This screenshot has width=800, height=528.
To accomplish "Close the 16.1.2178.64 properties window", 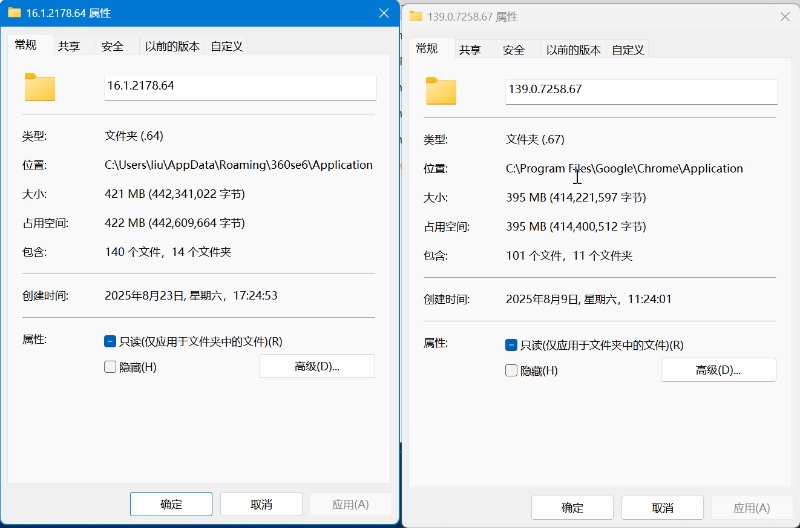I will click(383, 13).
